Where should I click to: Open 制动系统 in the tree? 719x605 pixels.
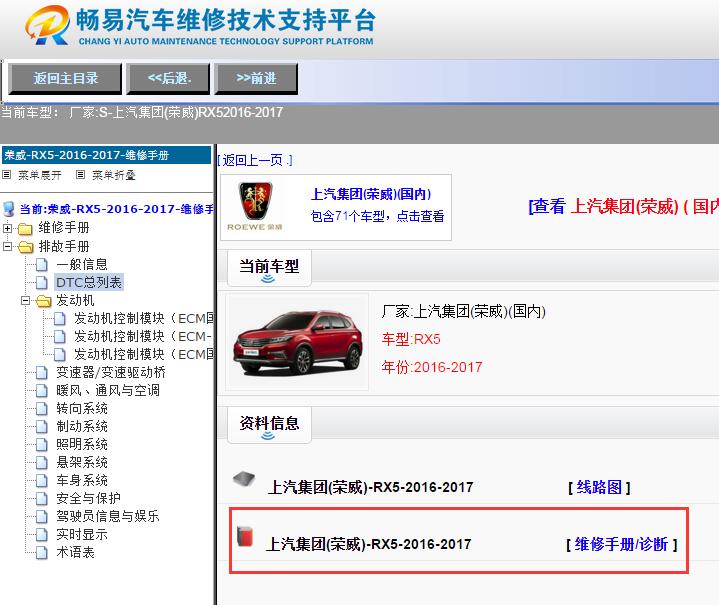pos(82,426)
